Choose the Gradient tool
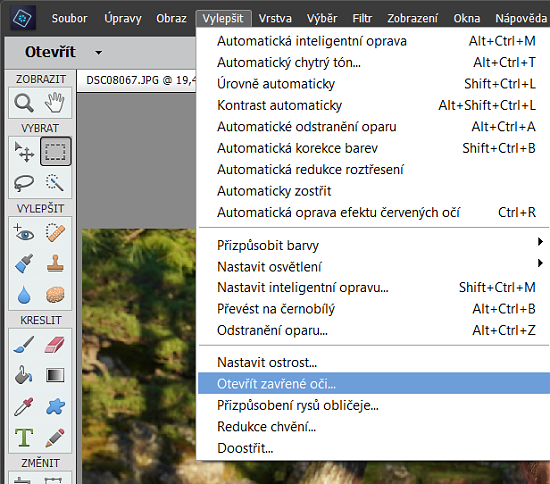 click(x=55, y=375)
